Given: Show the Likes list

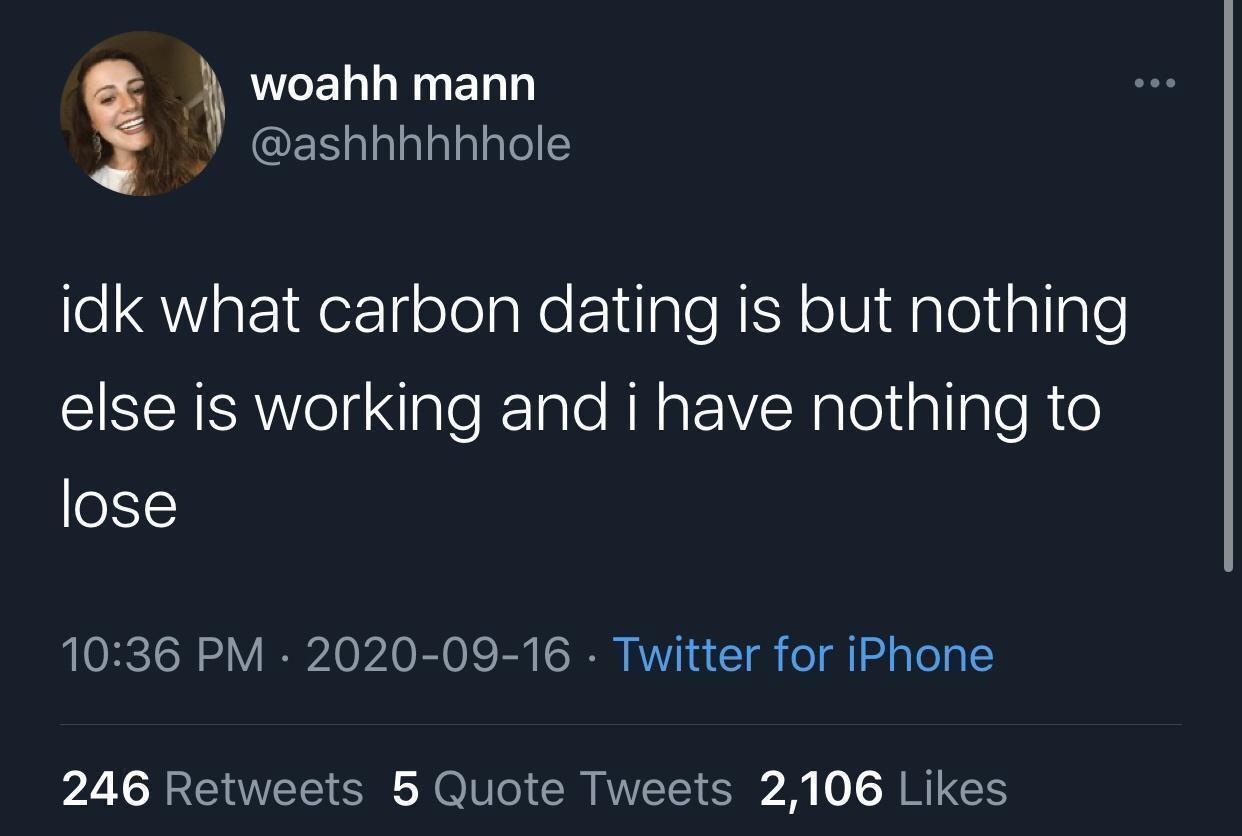Looking at the screenshot, I should (x=953, y=788).
